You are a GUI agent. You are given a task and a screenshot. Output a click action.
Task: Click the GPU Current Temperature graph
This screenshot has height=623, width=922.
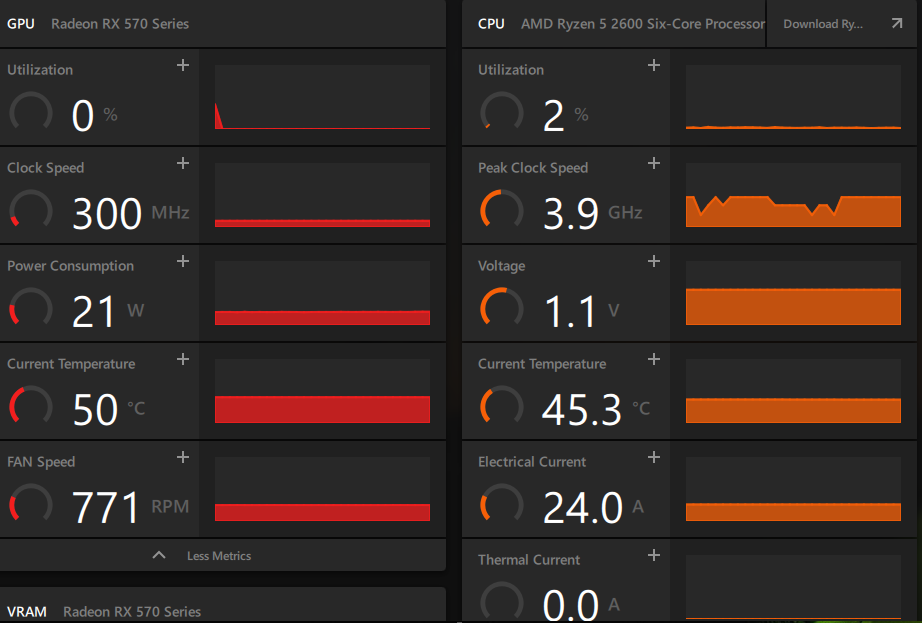click(x=322, y=391)
